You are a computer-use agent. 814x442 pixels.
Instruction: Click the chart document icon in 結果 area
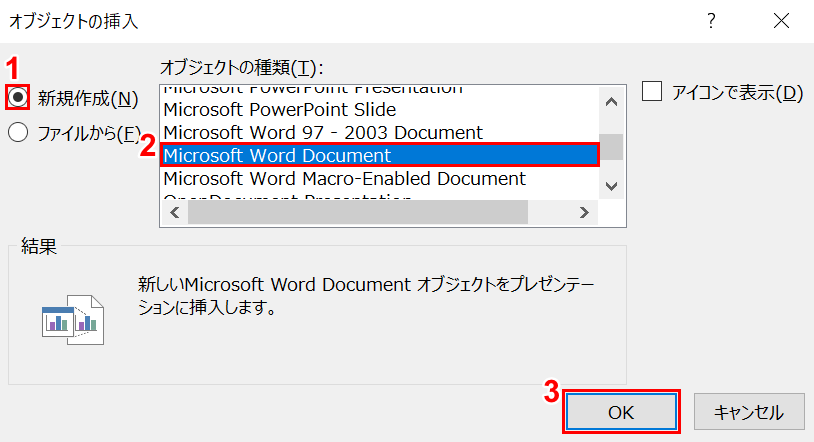coord(72,319)
